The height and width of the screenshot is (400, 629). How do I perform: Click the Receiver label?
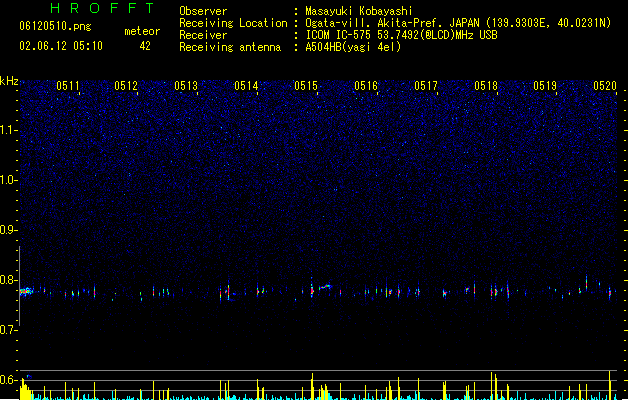(x=203, y=35)
